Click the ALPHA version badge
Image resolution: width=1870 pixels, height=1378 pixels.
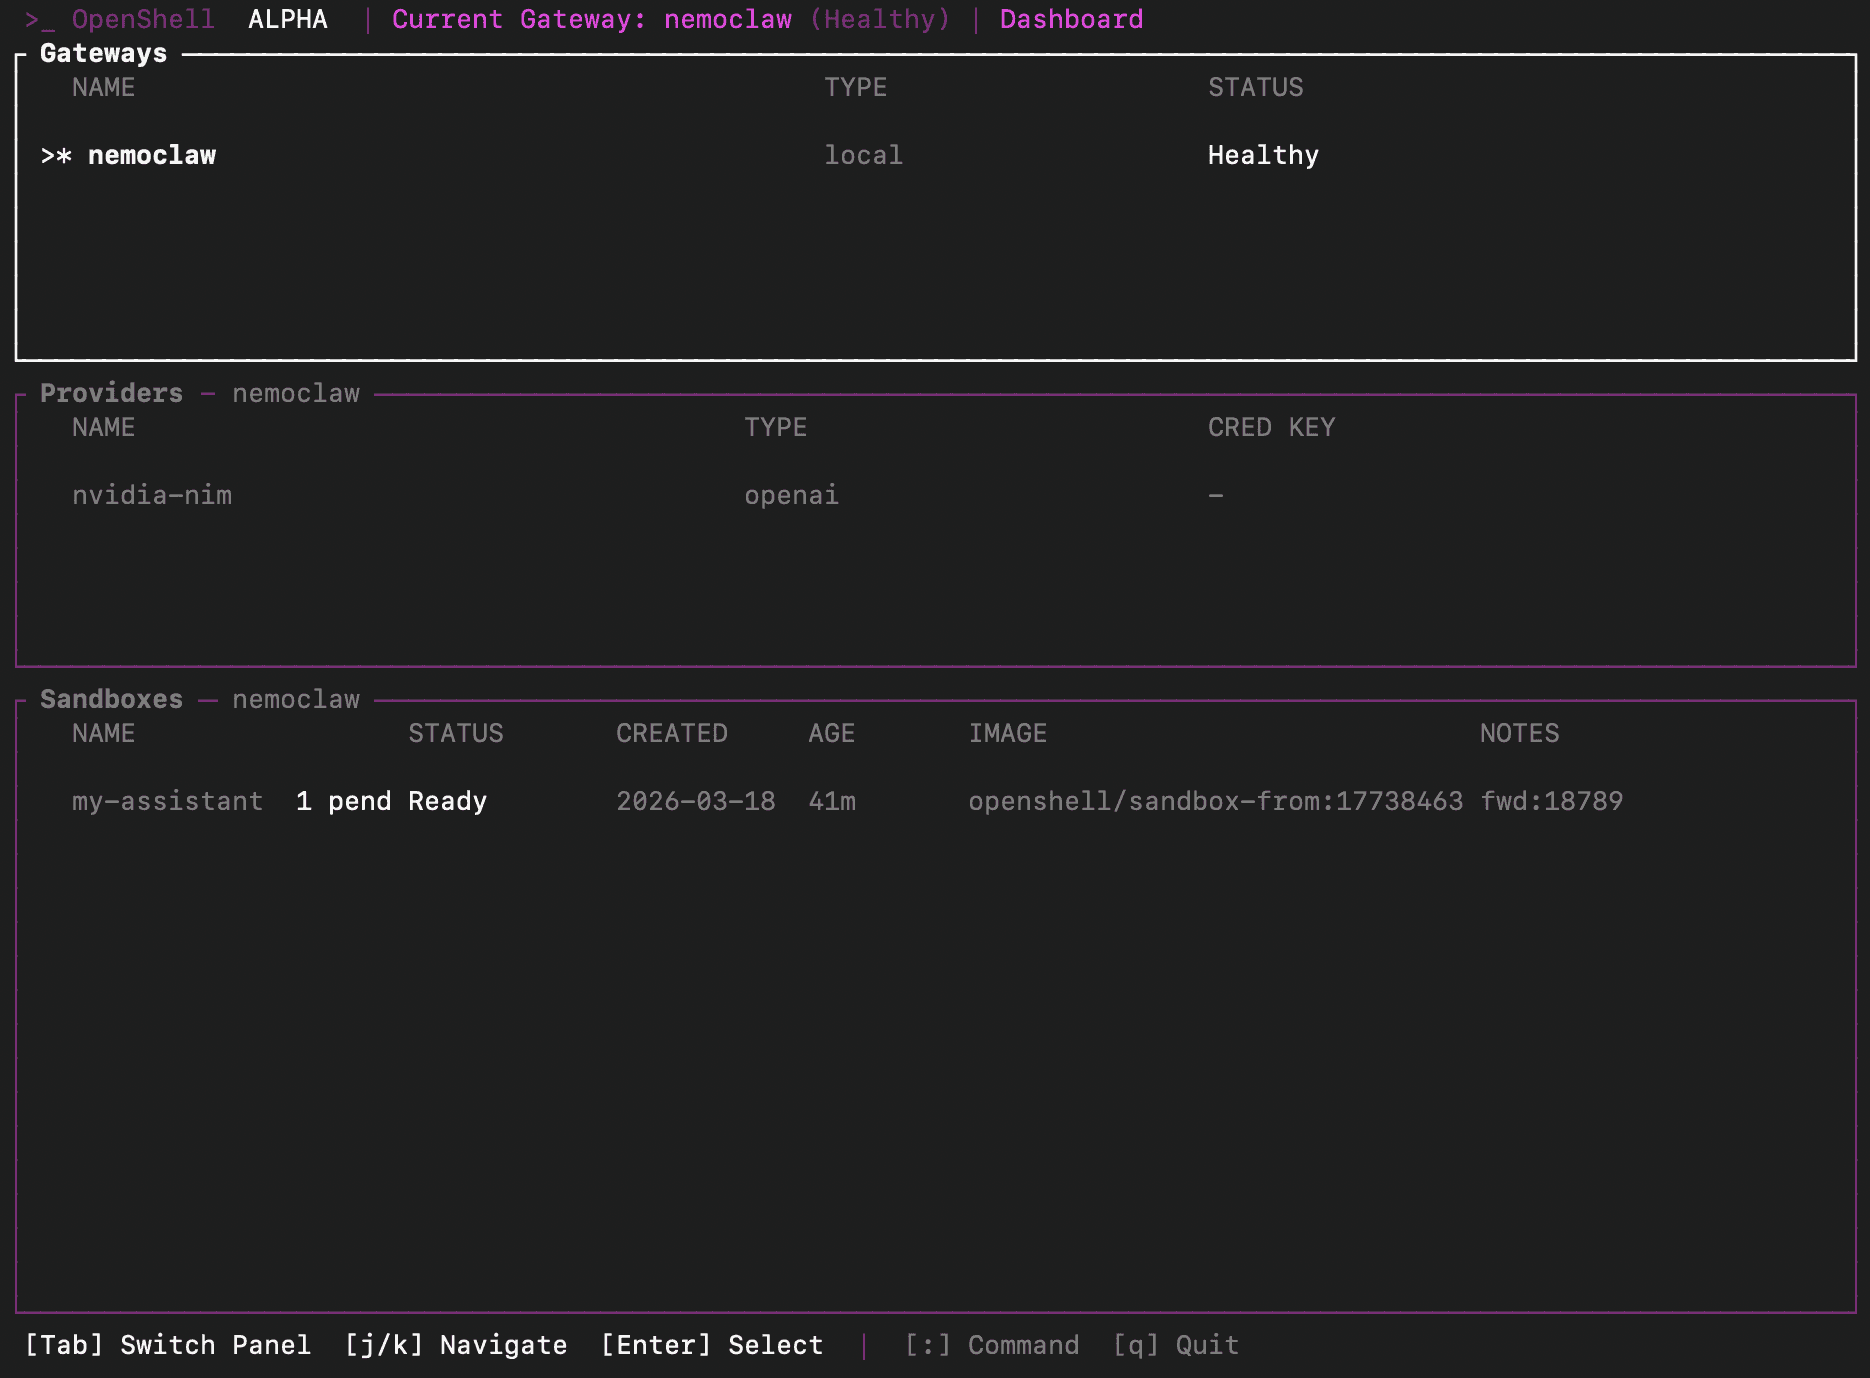point(288,19)
